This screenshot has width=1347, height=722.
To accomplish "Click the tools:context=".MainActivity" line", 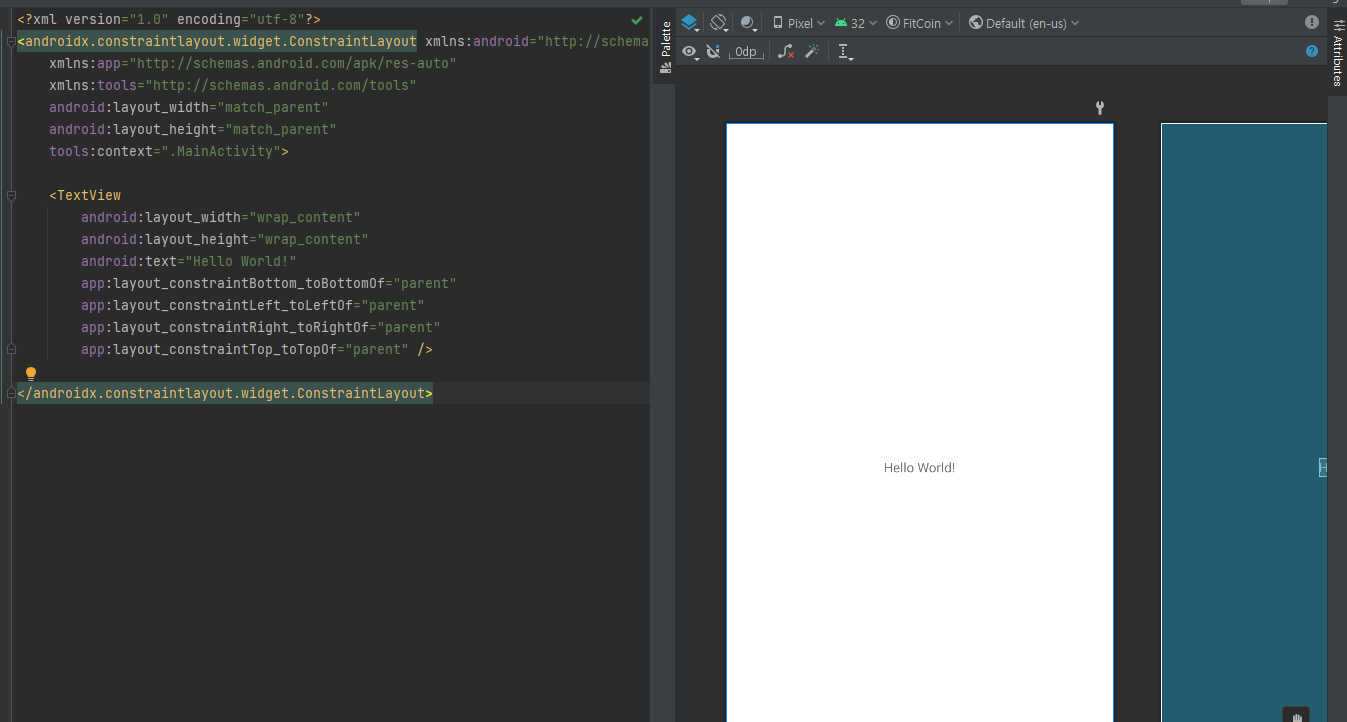I will pyautogui.click(x=169, y=151).
